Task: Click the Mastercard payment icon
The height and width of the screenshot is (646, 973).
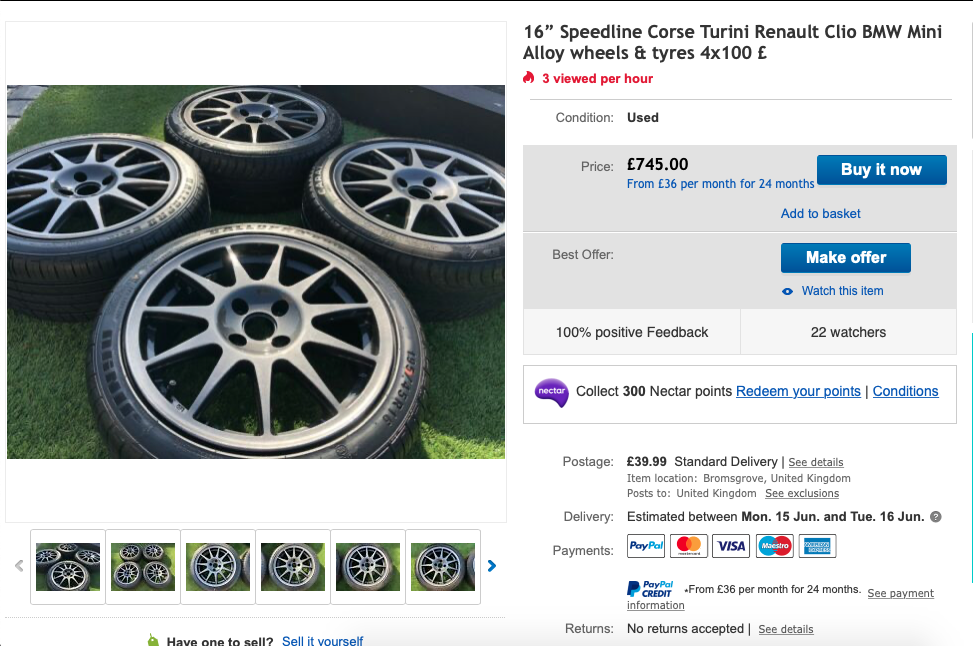Action: 689,546
